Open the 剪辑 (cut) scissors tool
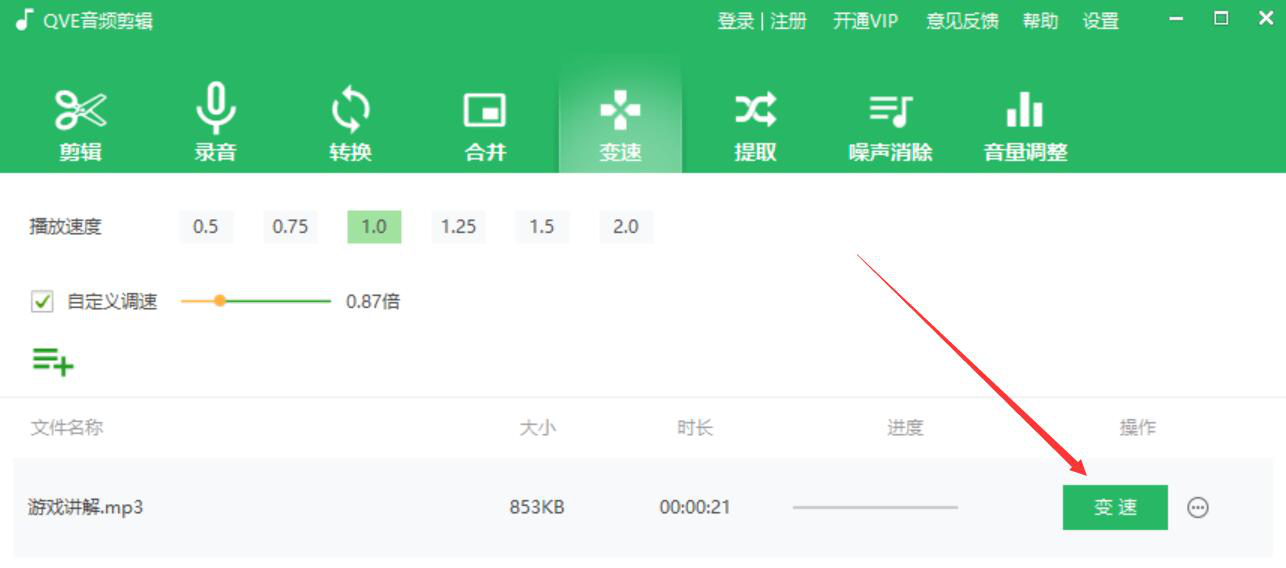The image size is (1286, 568). [x=80, y=126]
